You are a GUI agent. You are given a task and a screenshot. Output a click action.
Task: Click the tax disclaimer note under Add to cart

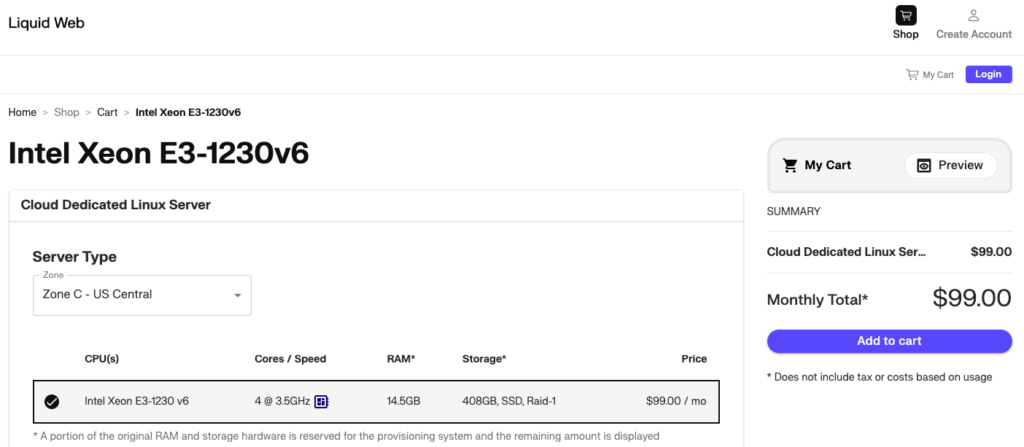880,377
